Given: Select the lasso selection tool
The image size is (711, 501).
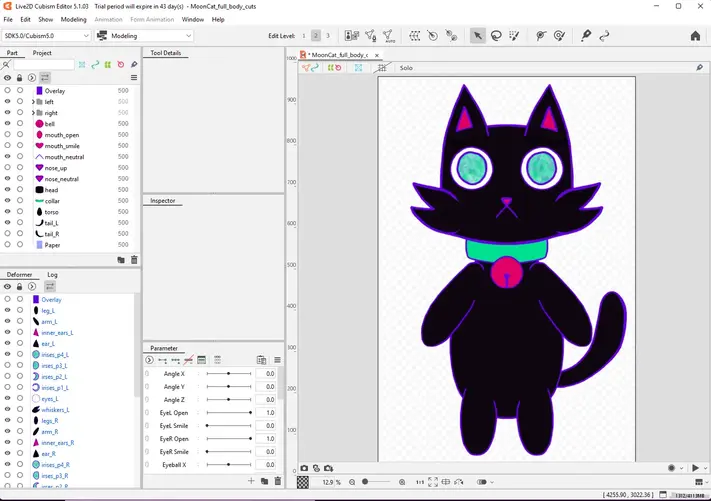Looking at the screenshot, I should [496, 36].
